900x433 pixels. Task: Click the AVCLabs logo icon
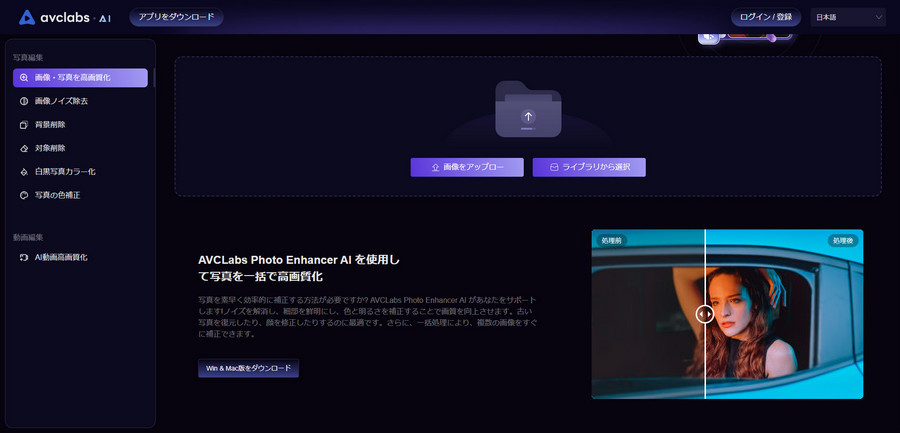pos(27,17)
